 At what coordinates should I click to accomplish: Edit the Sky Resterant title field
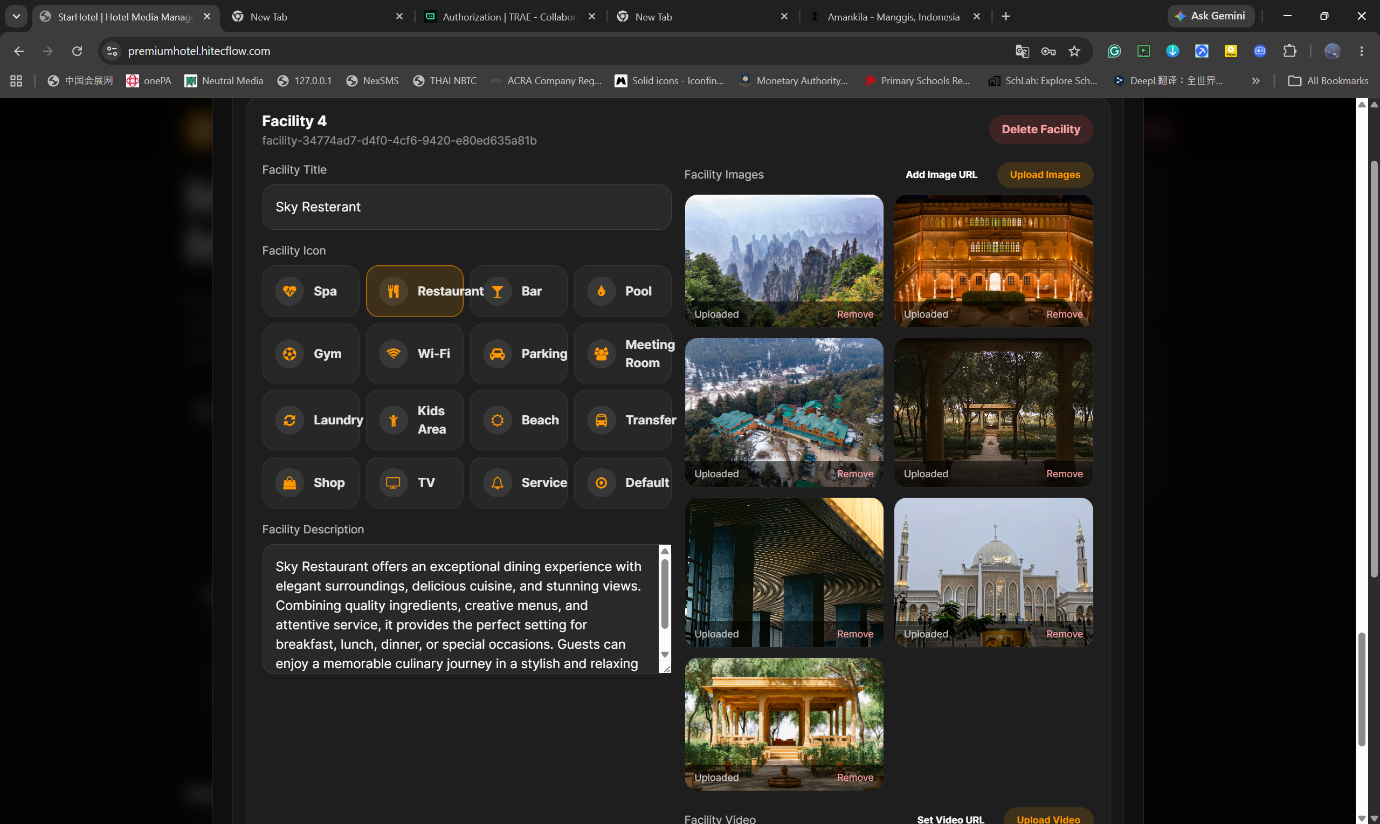point(467,207)
